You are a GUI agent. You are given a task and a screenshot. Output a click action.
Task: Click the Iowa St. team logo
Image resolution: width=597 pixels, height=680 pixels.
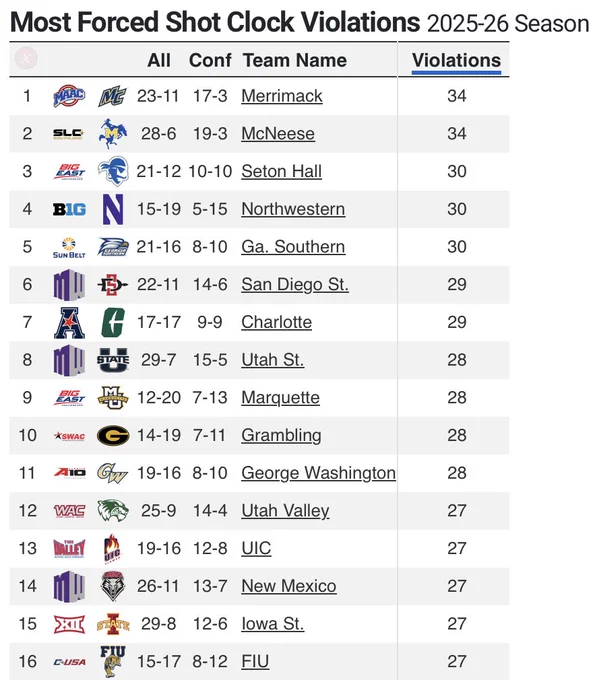click(x=113, y=624)
